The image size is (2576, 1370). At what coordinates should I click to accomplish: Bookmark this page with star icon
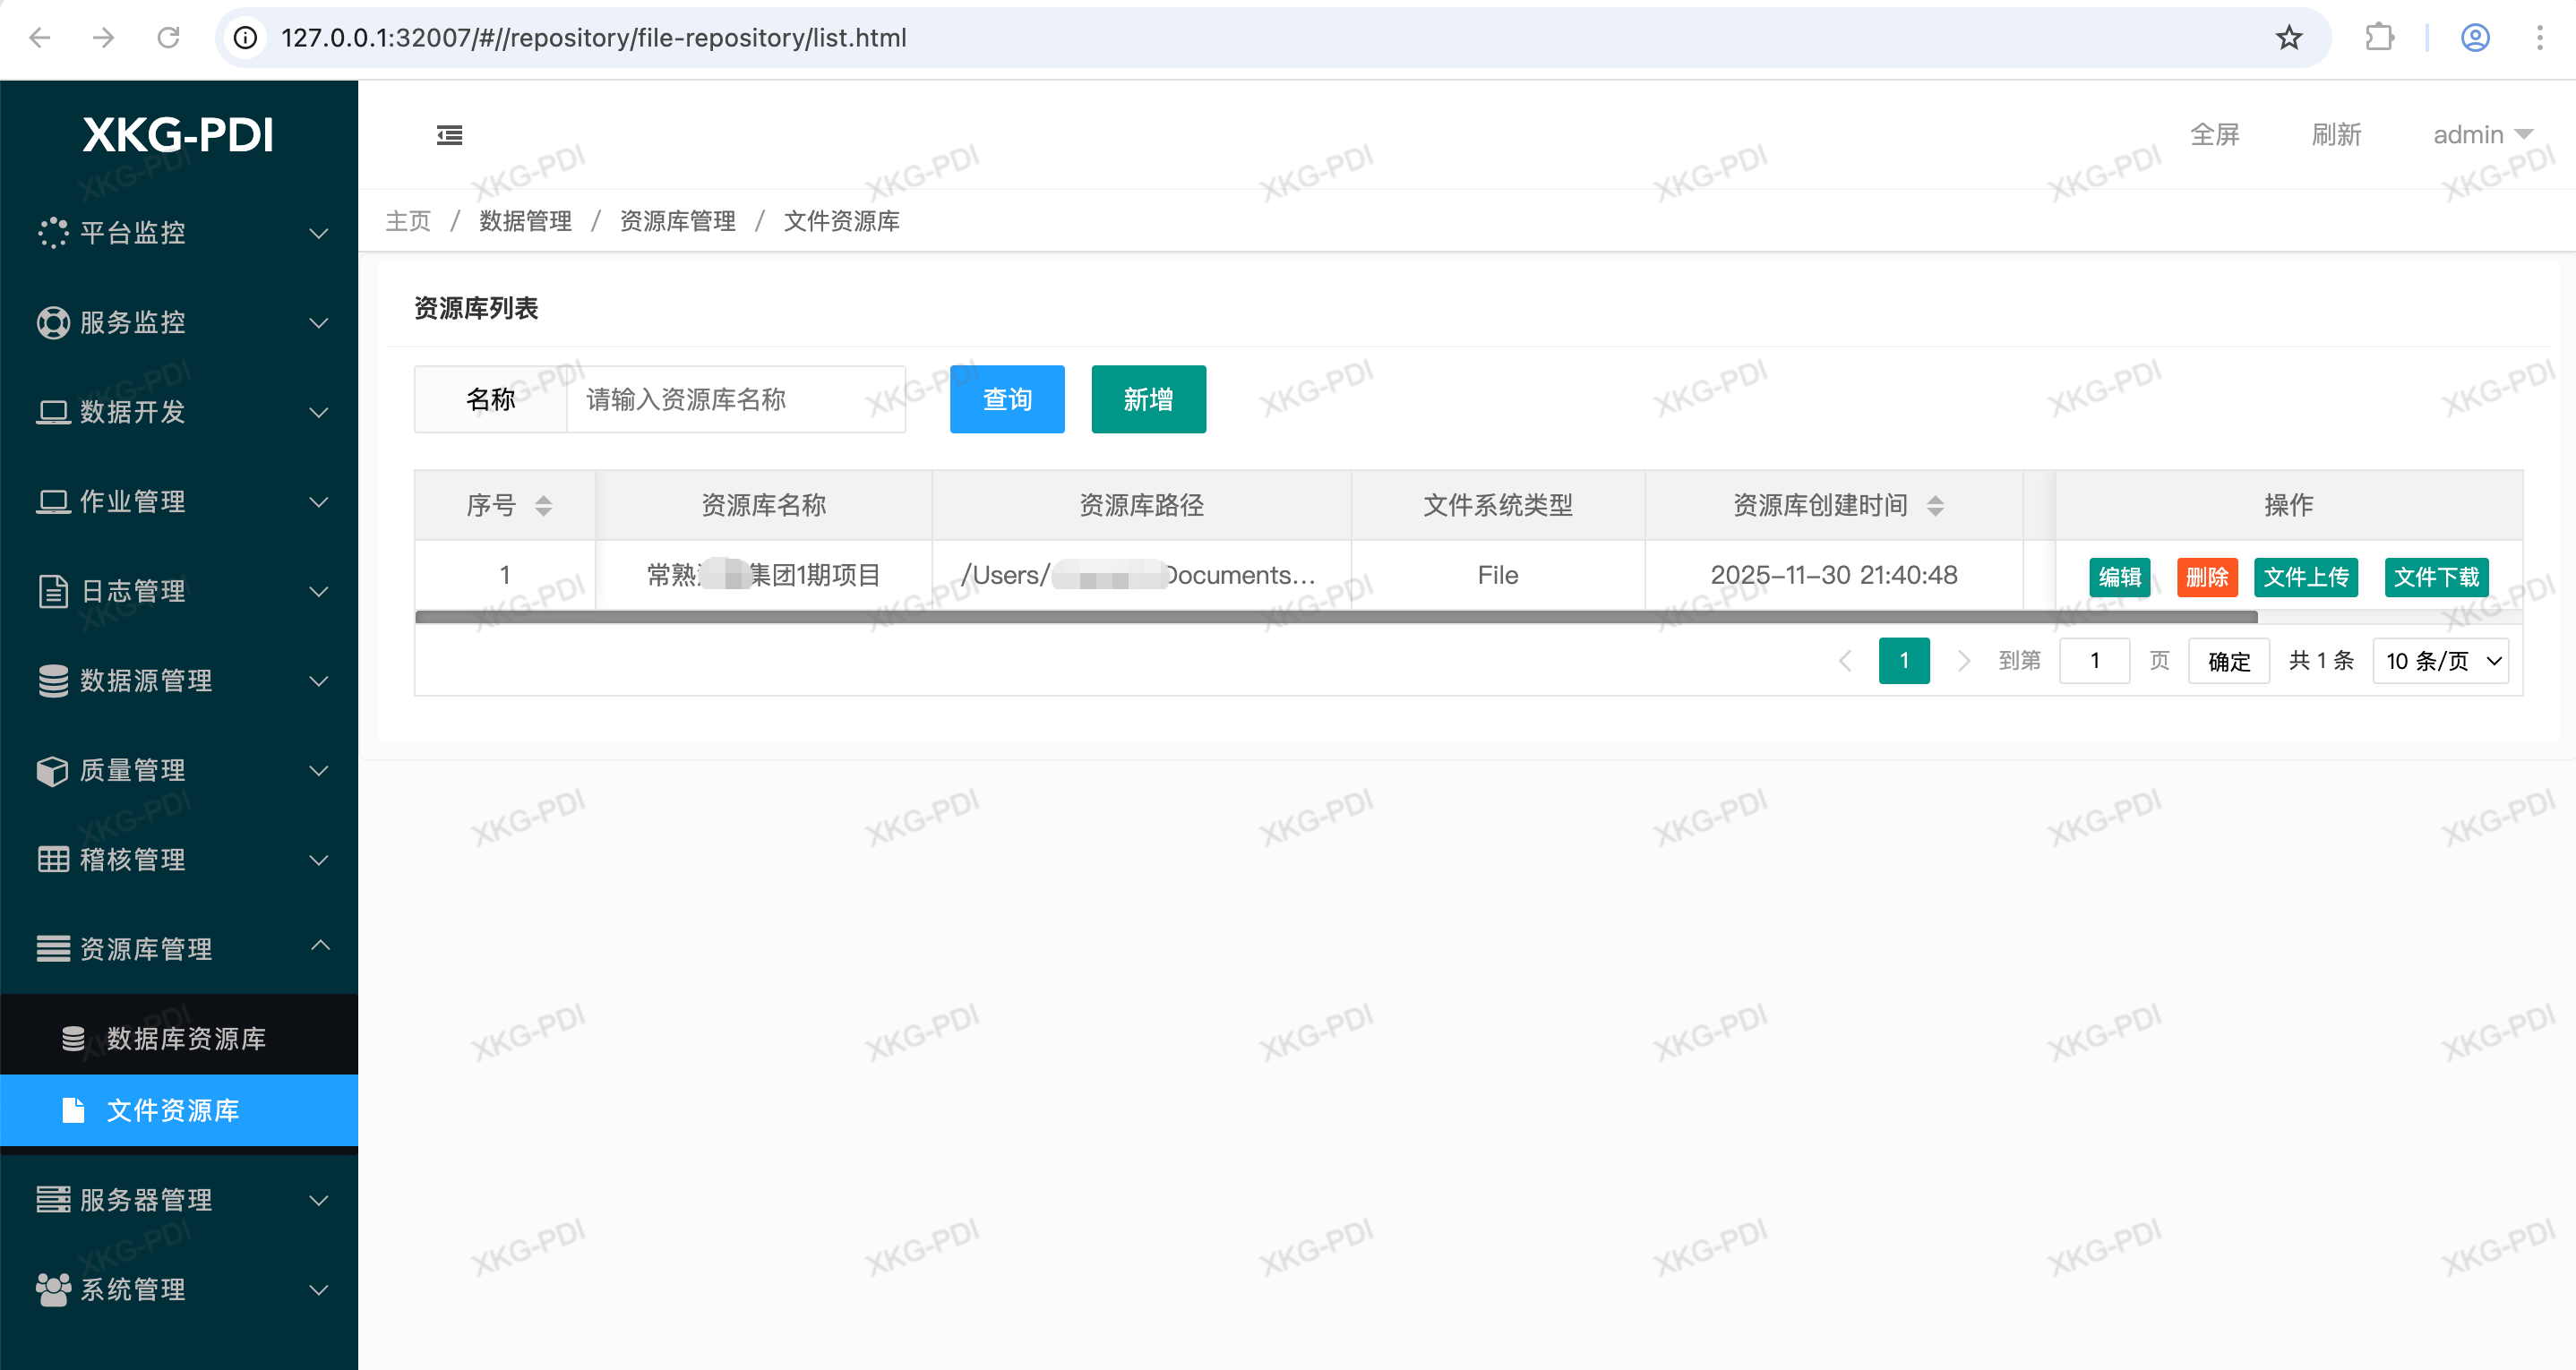pos(2288,38)
